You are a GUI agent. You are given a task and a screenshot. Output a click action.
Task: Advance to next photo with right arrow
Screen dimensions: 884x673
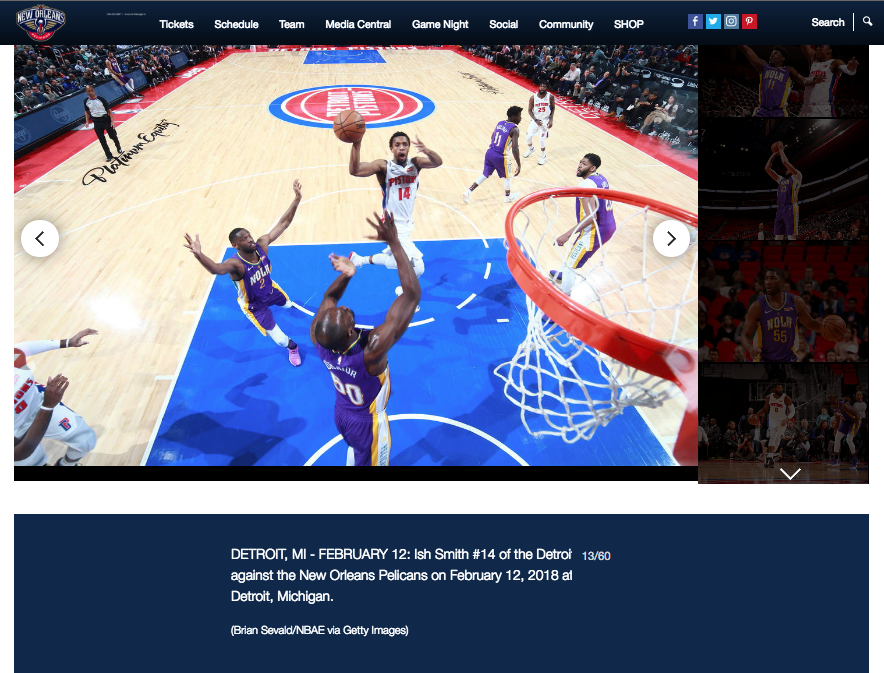click(x=671, y=239)
